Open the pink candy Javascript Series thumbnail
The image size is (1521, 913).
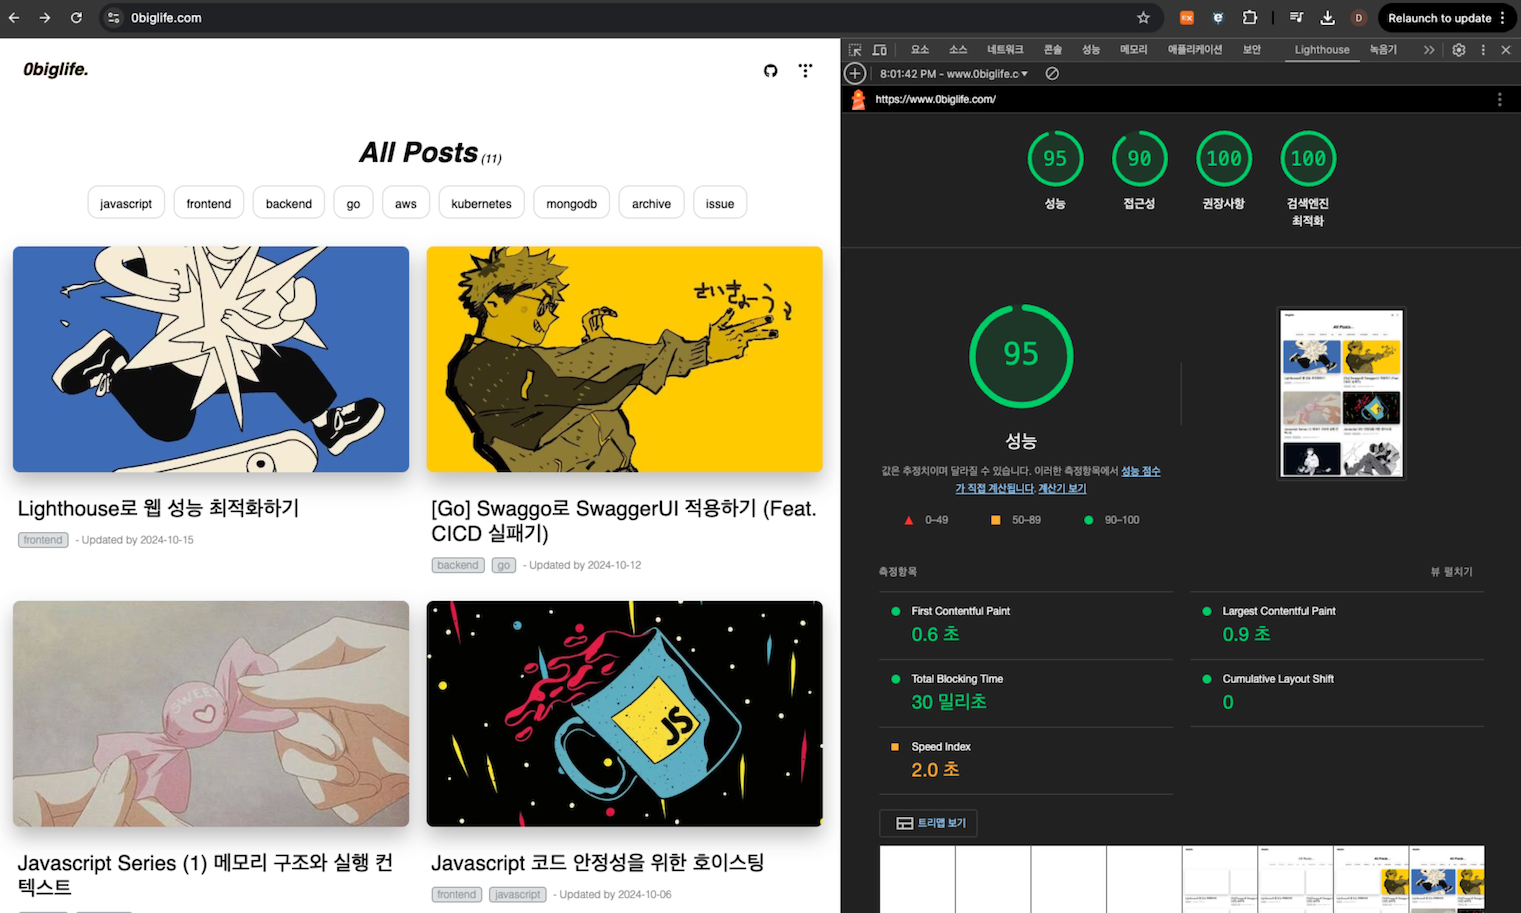(211, 714)
